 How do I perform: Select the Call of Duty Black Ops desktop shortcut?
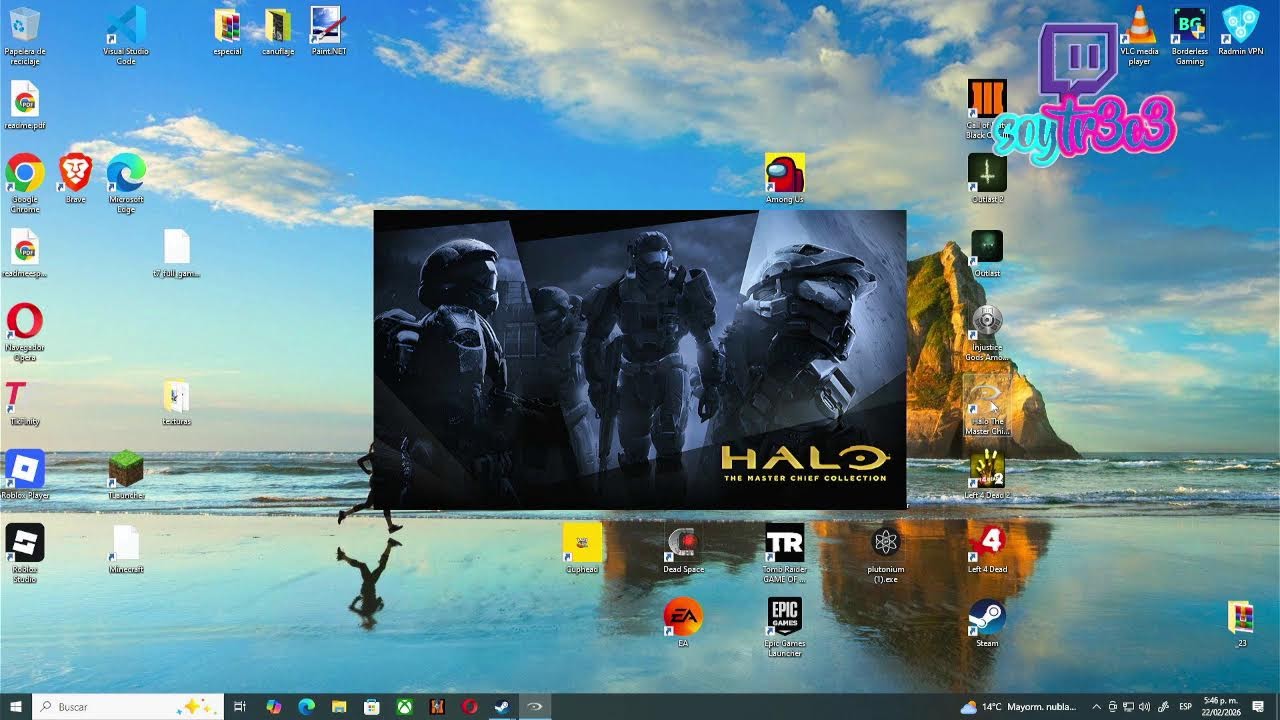[987, 110]
